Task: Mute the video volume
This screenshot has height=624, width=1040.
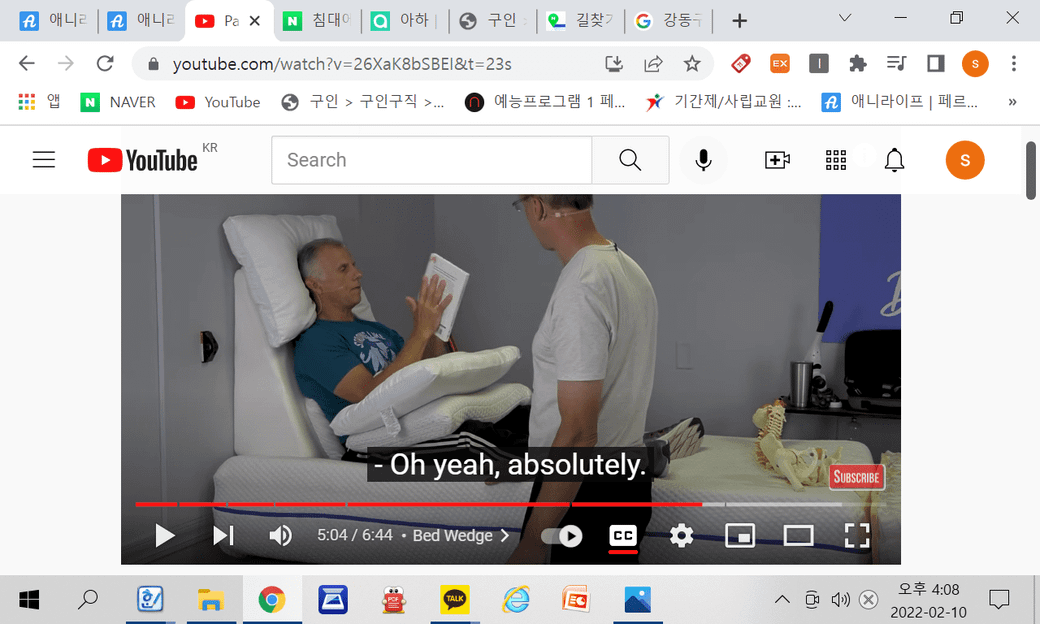Action: coord(280,536)
